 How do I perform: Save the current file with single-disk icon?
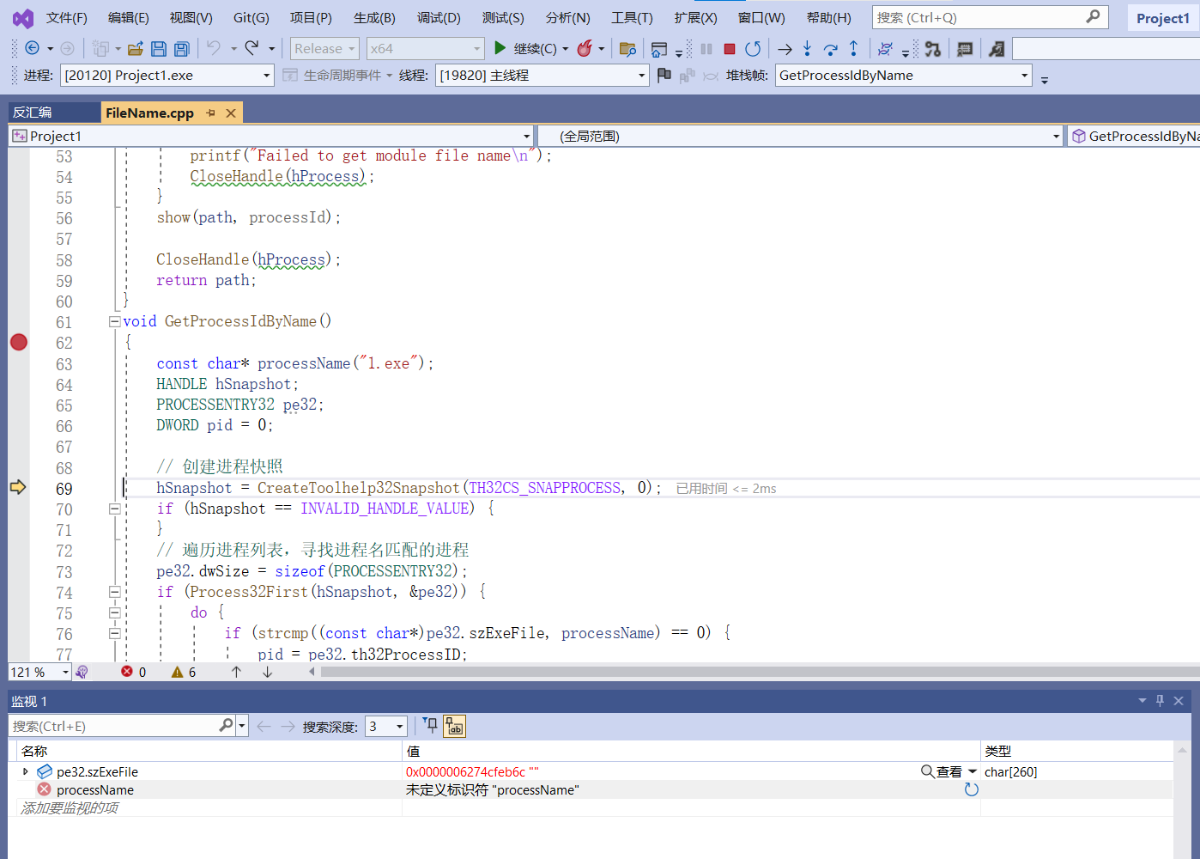tap(160, 48)
